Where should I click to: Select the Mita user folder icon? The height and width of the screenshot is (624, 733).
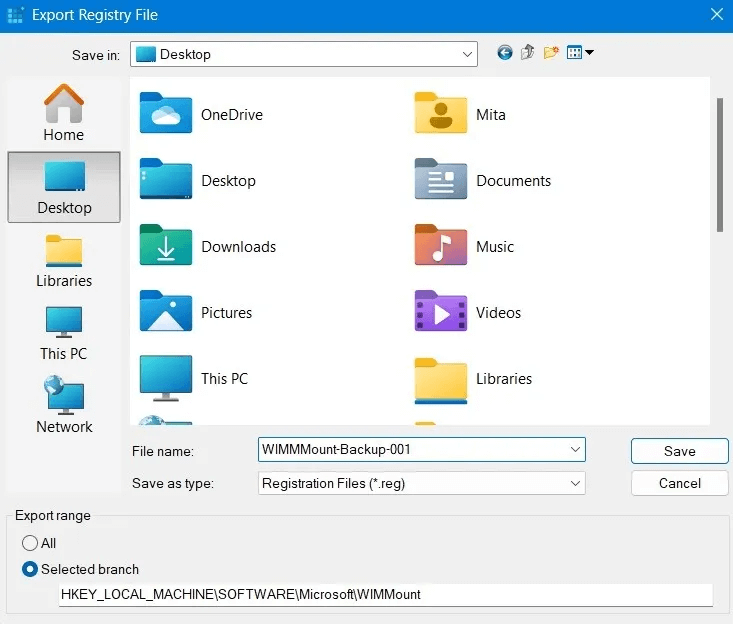pos(440,113)
